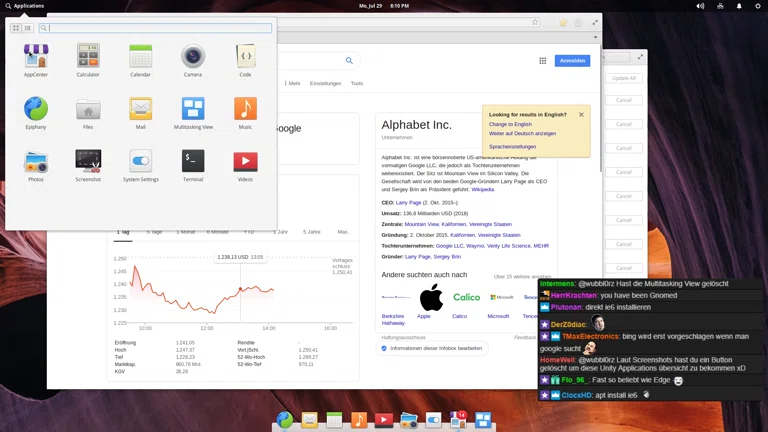Screen dimensions: 768x432
Task: Click the Anmelden sign-in button
Action: (x=572, y=61)
